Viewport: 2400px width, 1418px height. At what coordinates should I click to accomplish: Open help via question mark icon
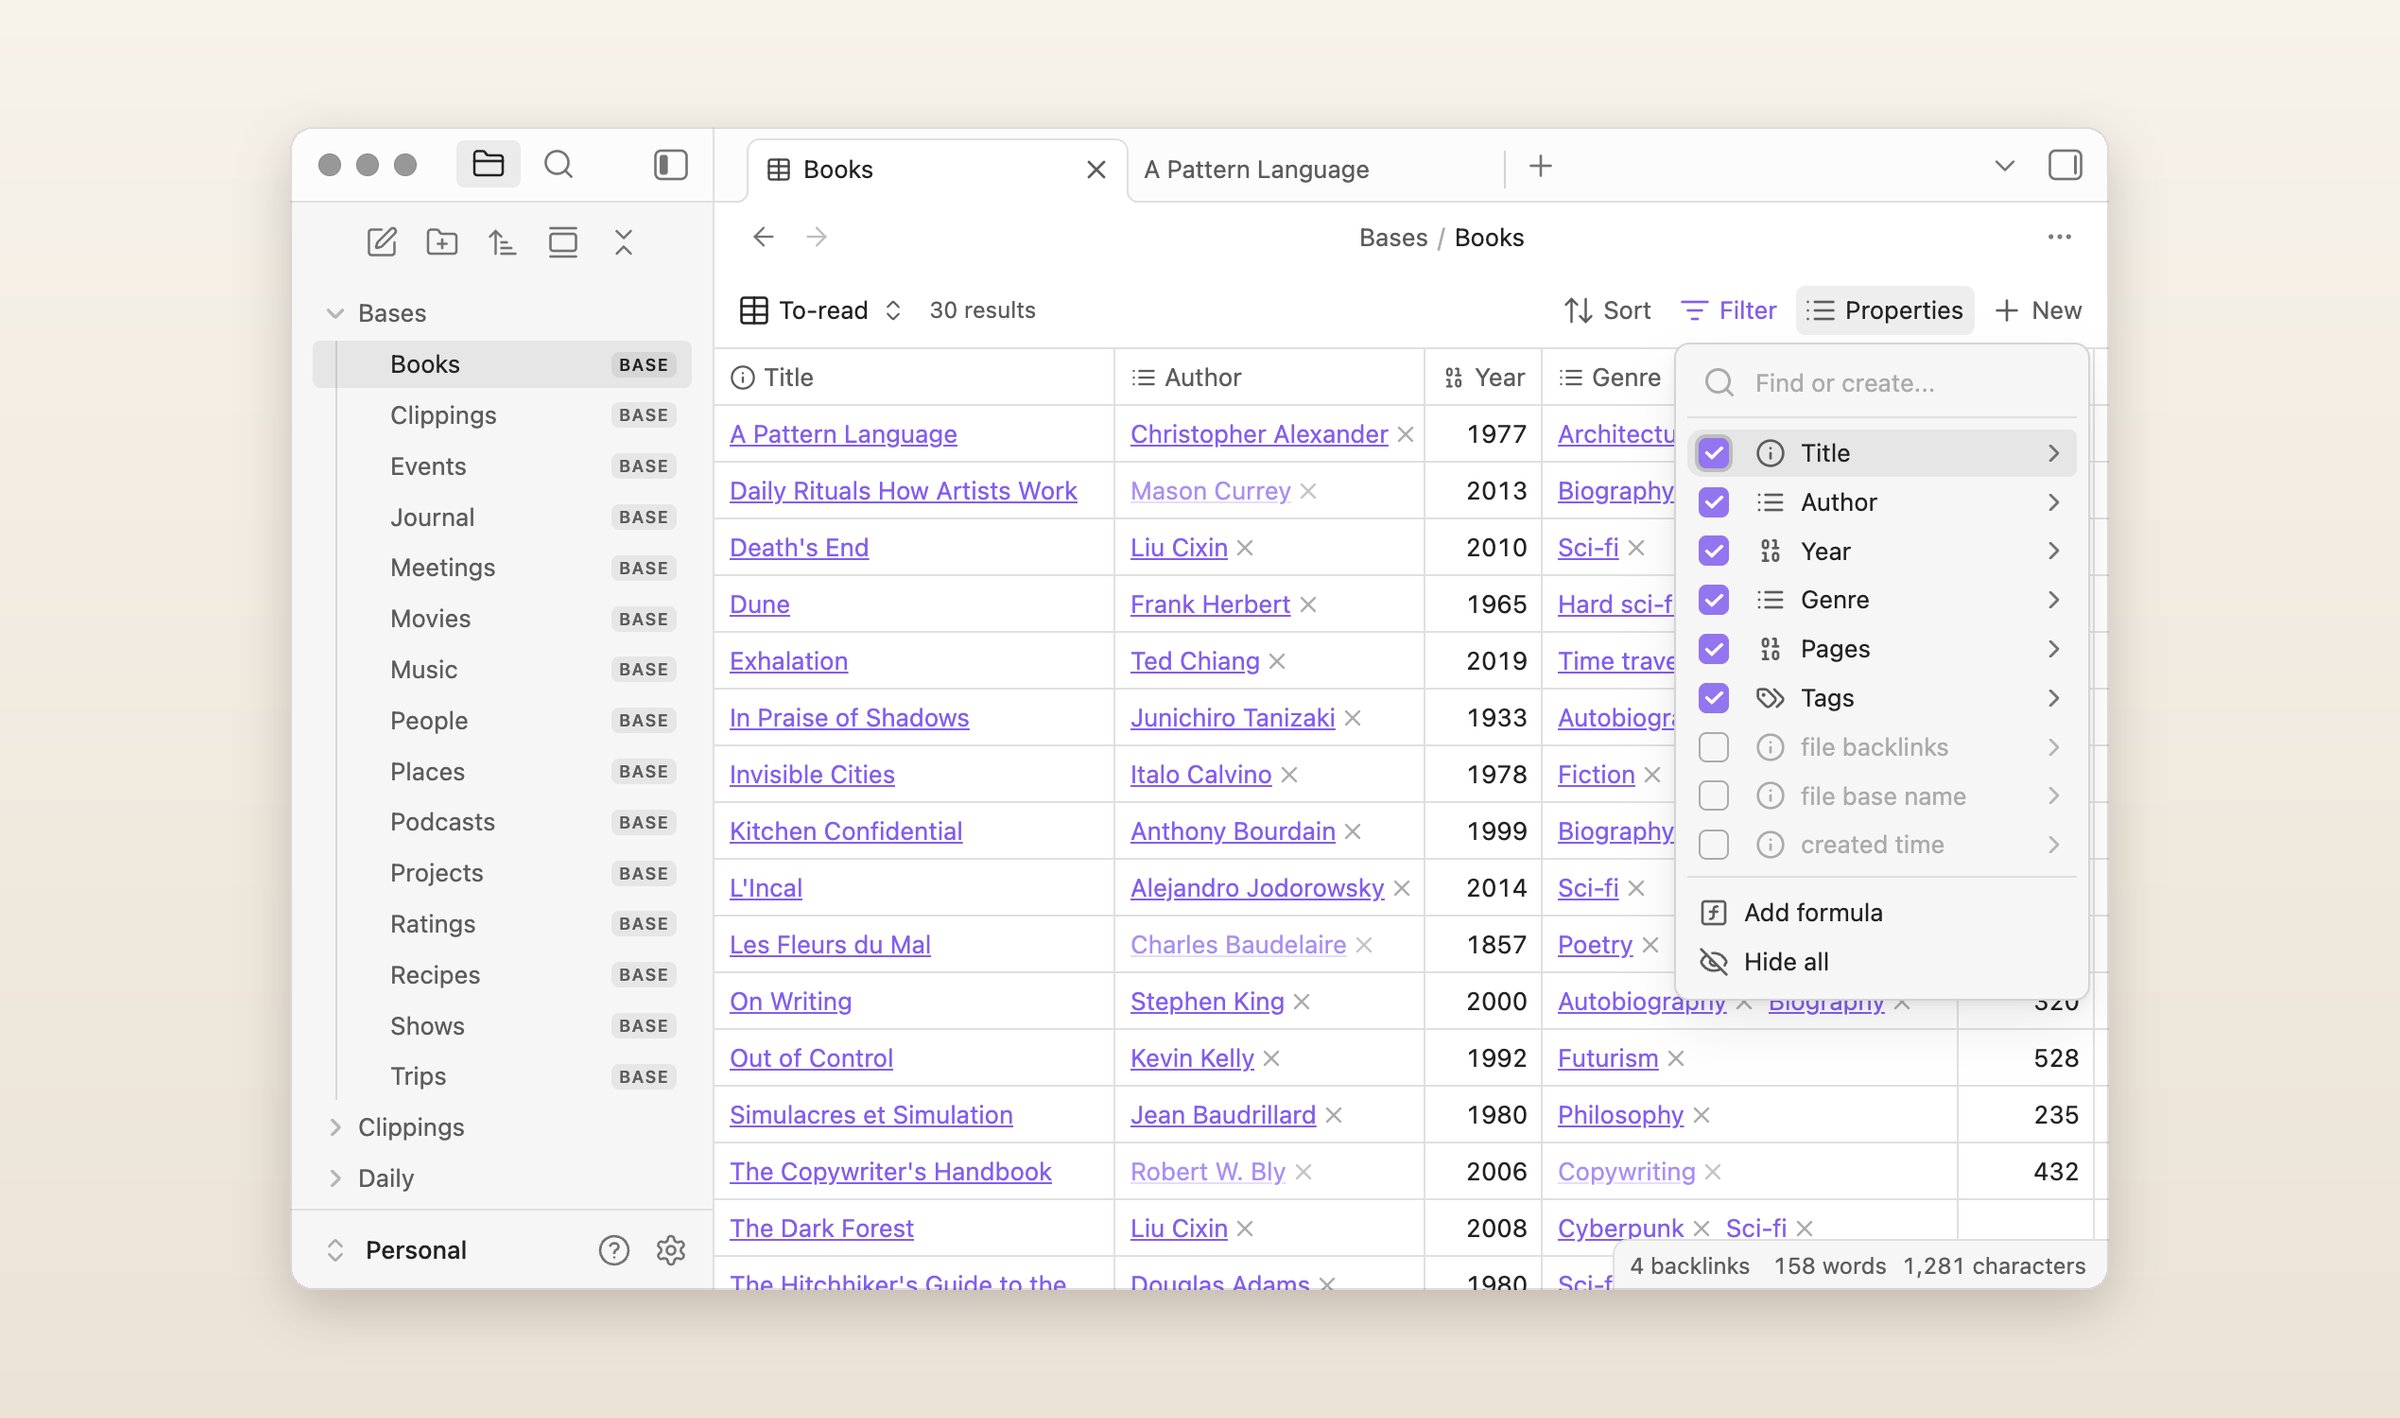pos(614,1250)
